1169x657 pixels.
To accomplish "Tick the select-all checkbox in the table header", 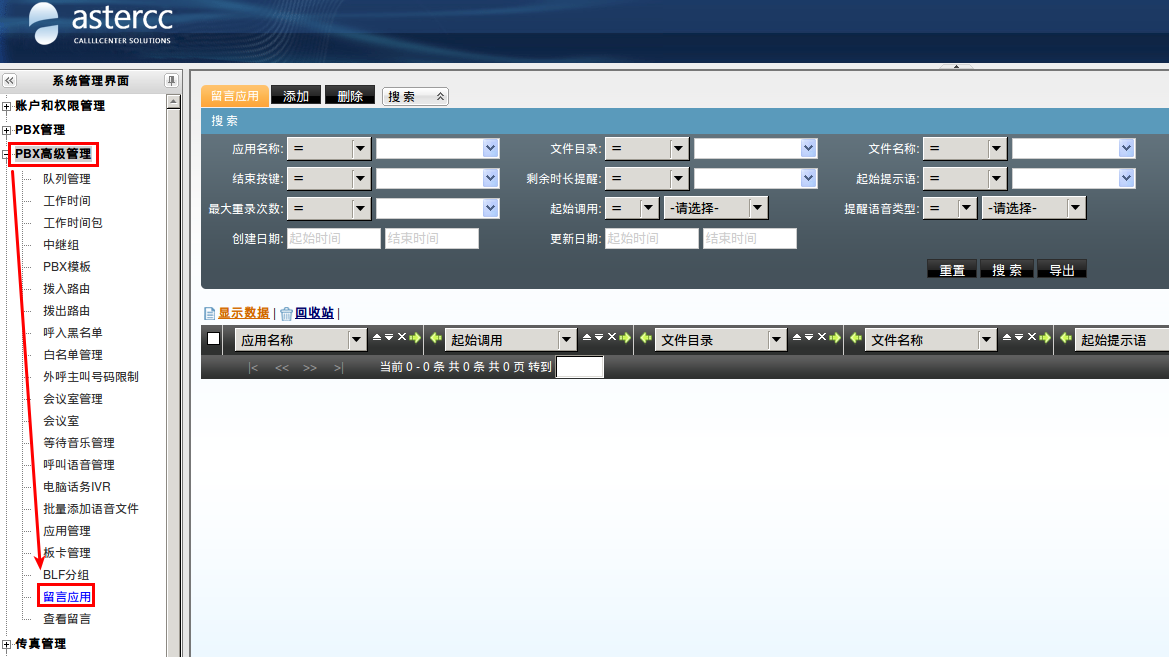I will tap(213, 339).
